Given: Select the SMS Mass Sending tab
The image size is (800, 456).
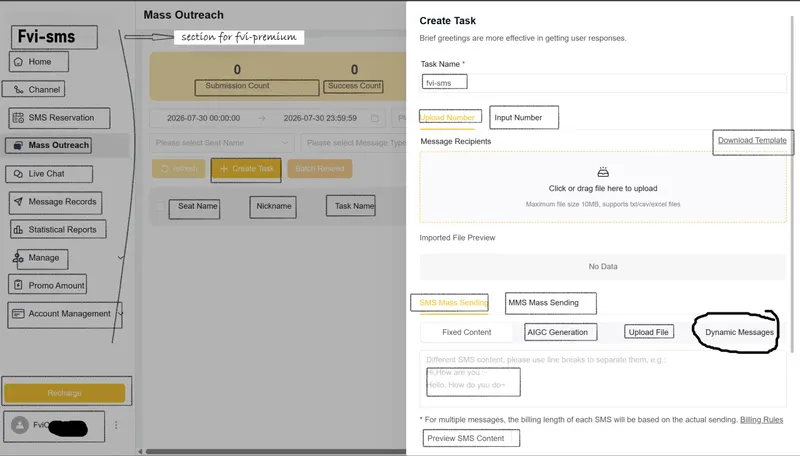Looking at the screenshot, I should 453,302.
